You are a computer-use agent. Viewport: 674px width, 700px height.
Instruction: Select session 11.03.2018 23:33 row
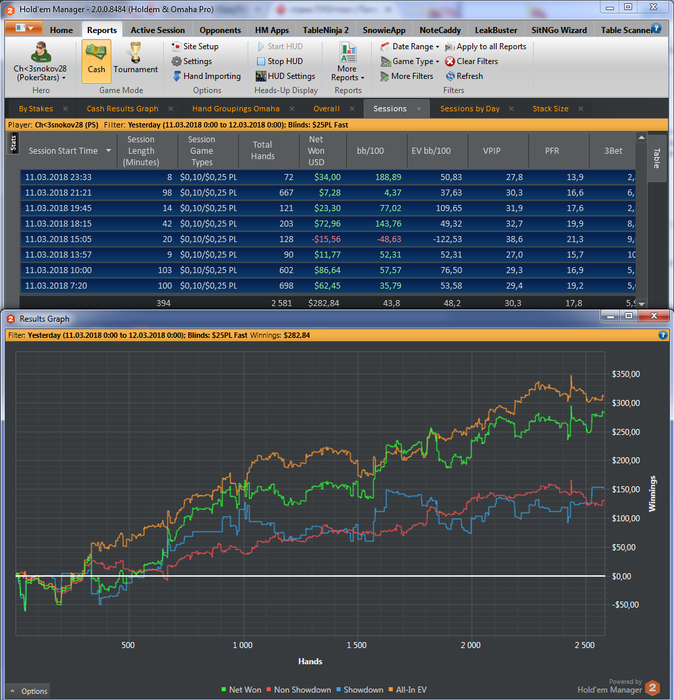[x=328, y=177]
